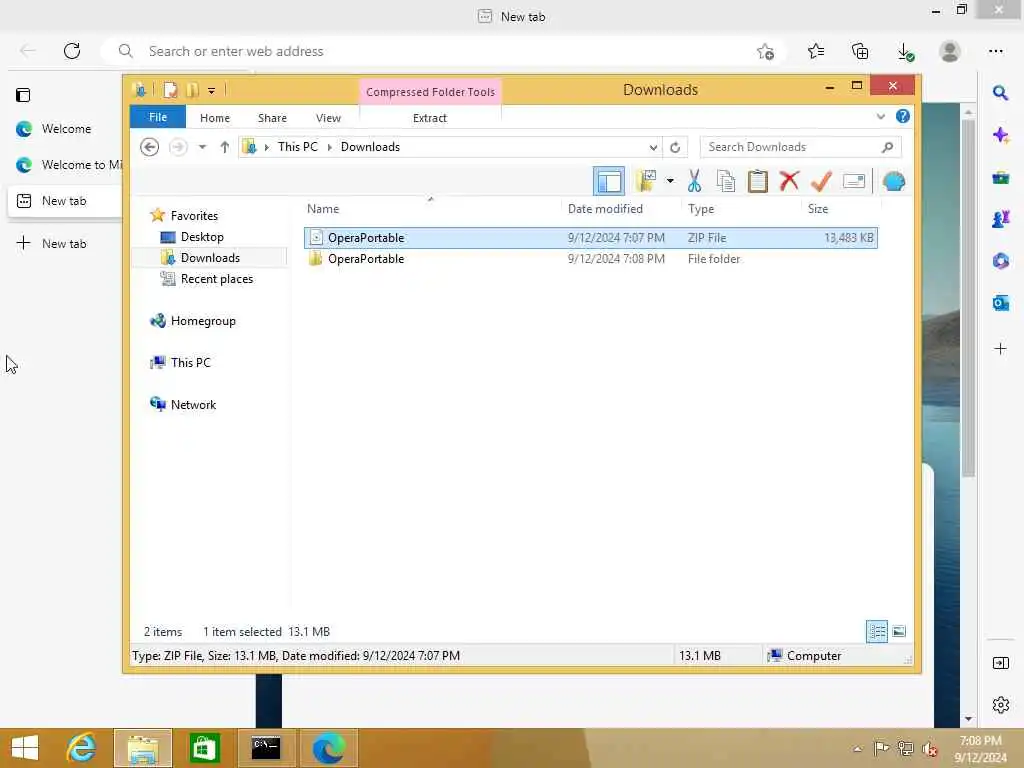The height and width of the screenshot is (768, 1024).
Task: Switch to the Welcome to Mi tab in Edge
Action: click(64, 165)
